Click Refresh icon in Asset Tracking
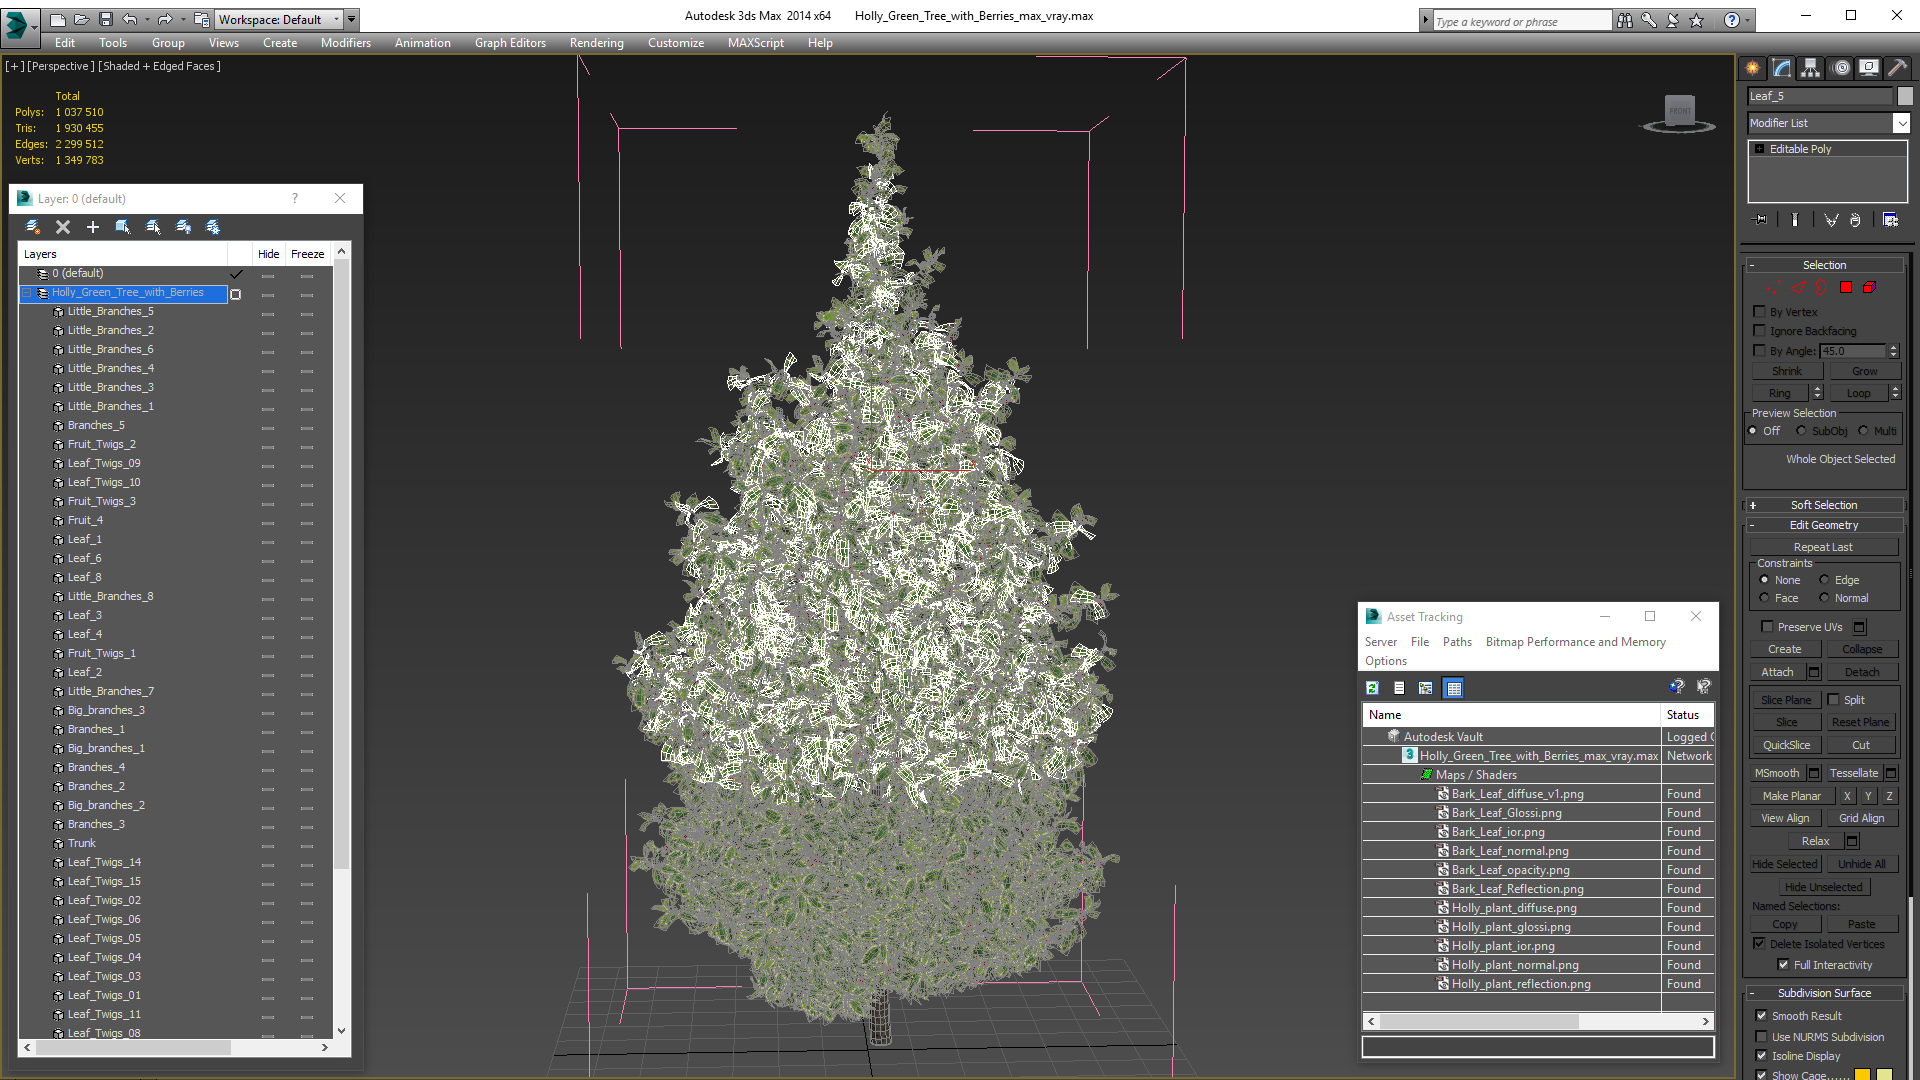 coord(1372,688)
